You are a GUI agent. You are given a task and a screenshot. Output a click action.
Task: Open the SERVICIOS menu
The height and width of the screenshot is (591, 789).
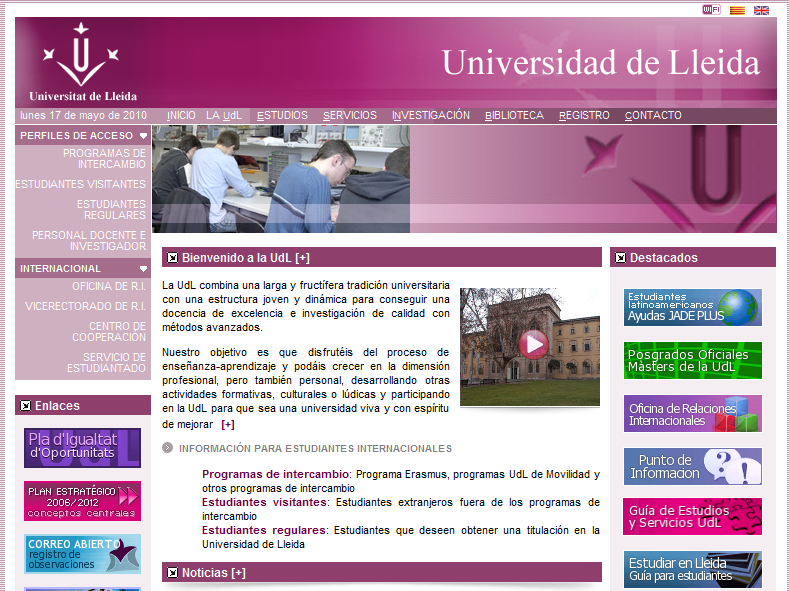[x=350, y=115]
